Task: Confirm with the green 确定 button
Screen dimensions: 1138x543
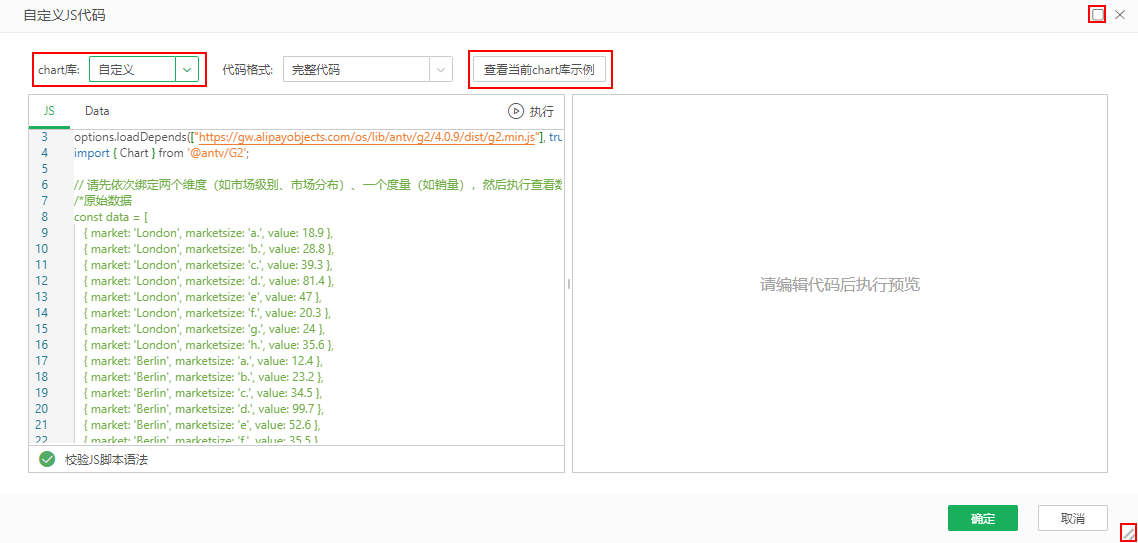Action: 982,518
